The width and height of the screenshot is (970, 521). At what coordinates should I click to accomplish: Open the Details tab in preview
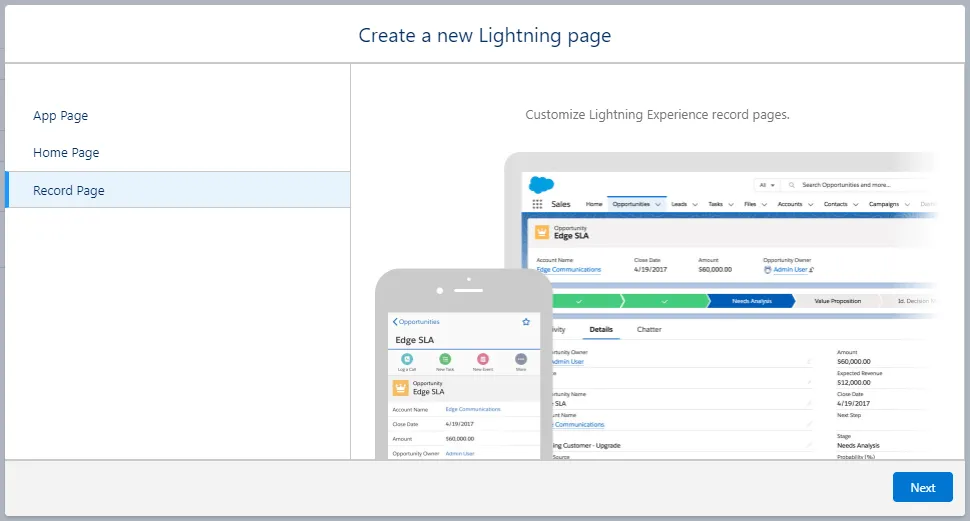601,329
